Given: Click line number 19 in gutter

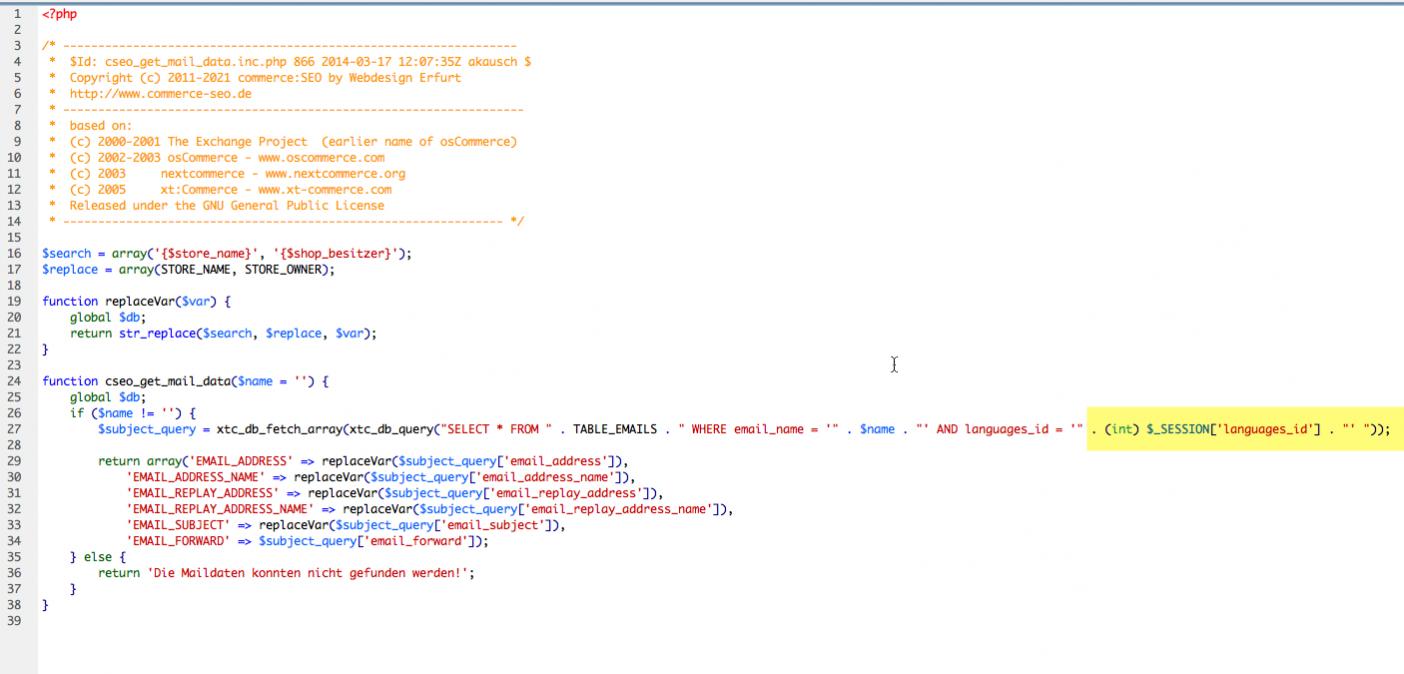Looking at the screenshot, I should 17,301.
